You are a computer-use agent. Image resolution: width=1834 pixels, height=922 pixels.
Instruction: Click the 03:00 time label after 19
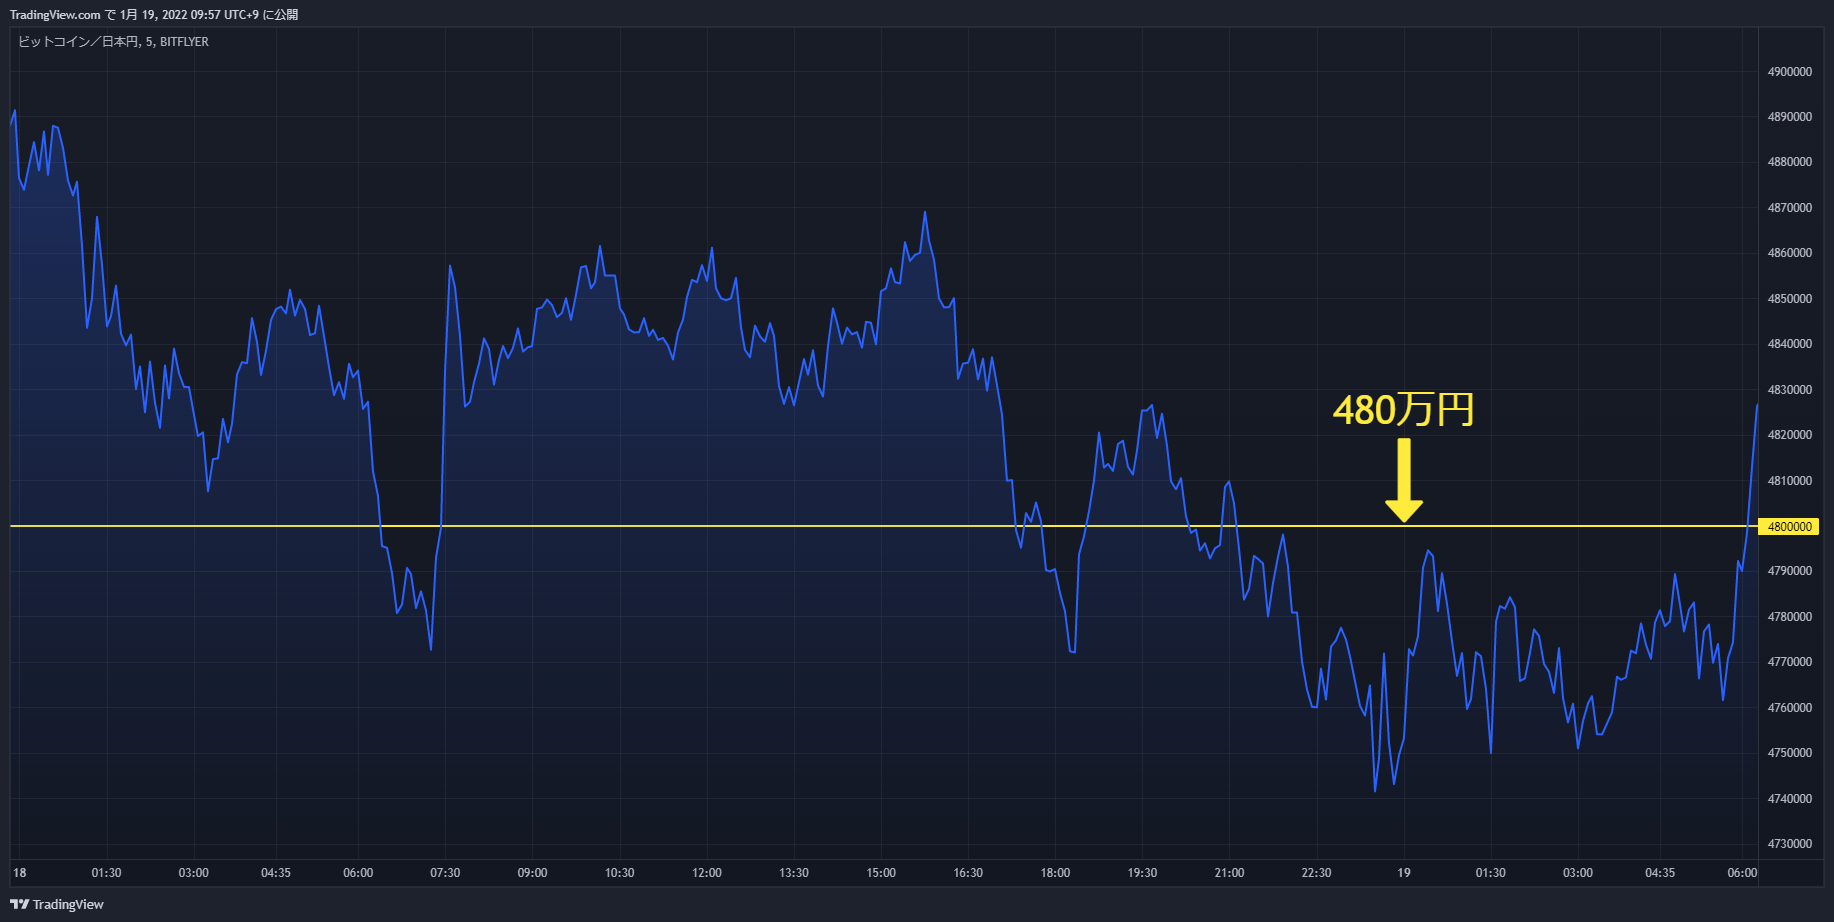click(x=1578, y=873)
